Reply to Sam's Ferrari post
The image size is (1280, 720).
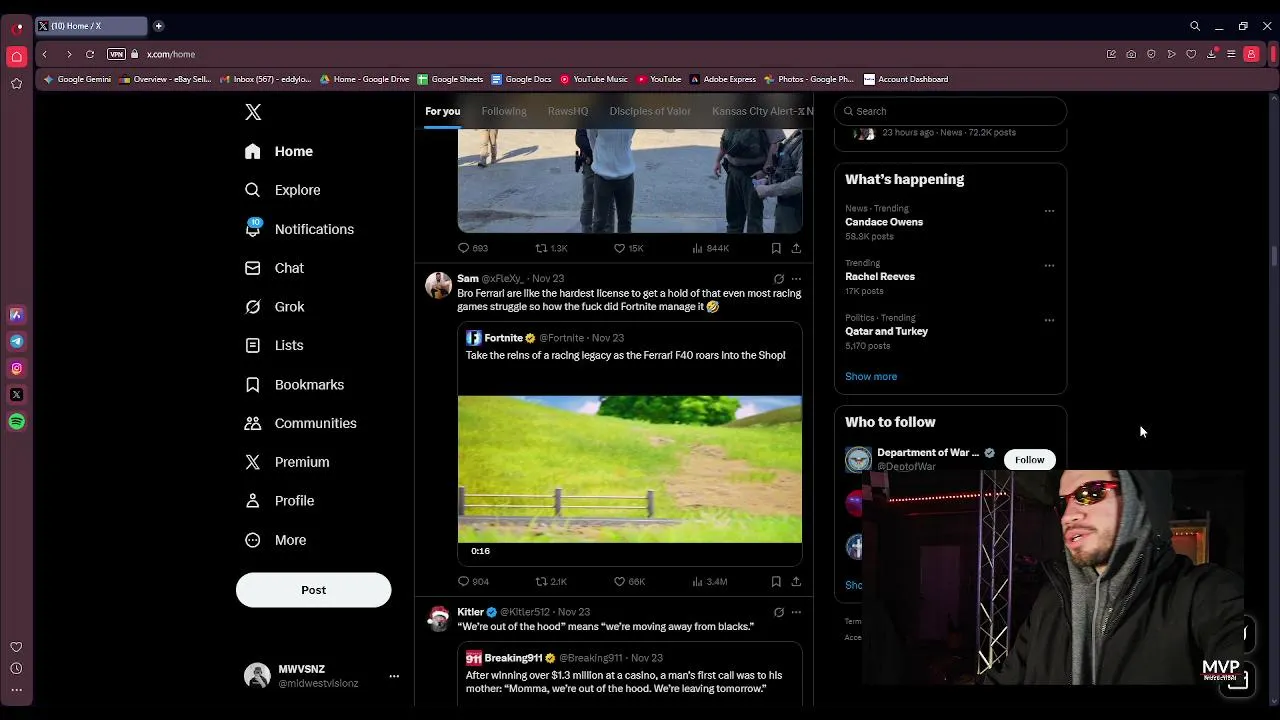point(472,581)
